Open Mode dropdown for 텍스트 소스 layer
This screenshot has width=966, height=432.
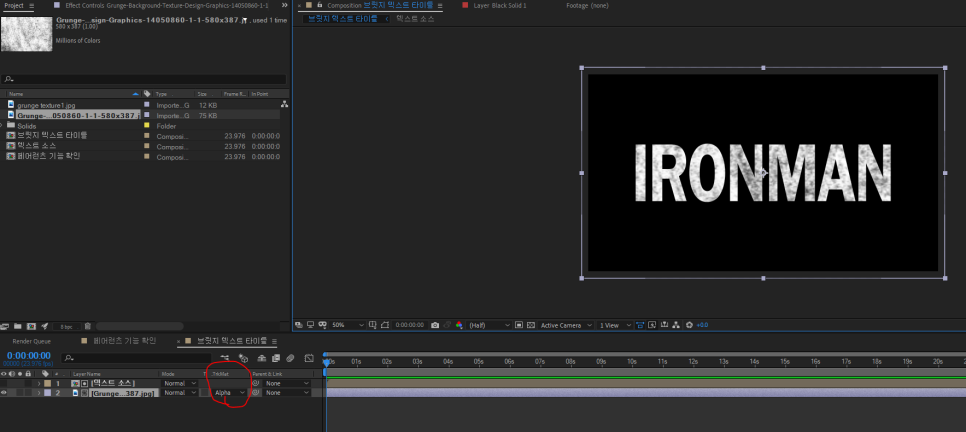pyautogui.click(x=179, y=383)
